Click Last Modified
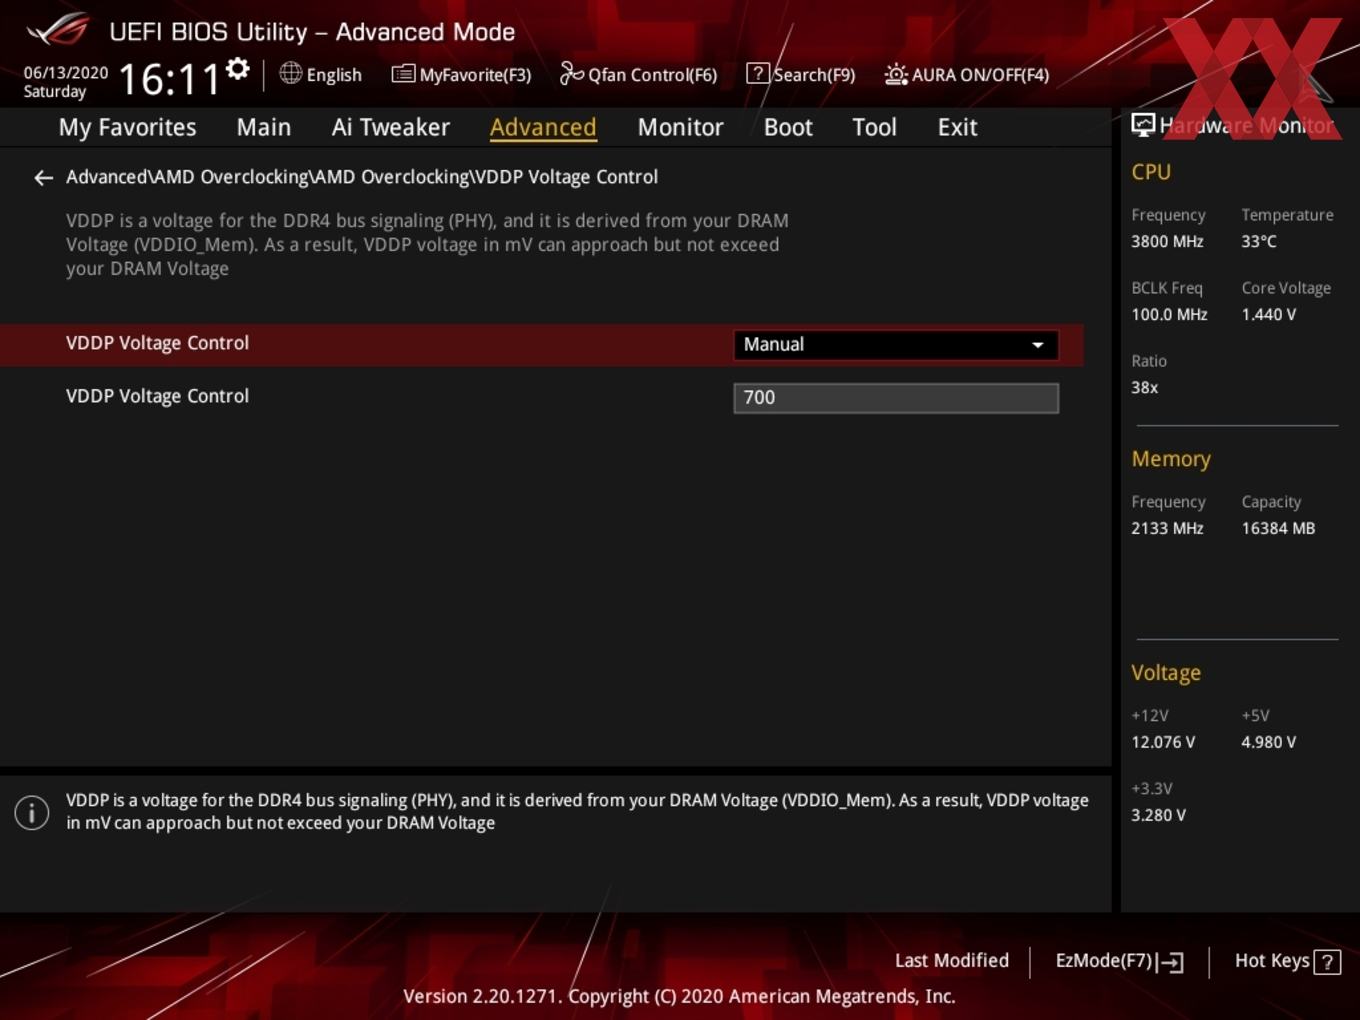1360x1020 pixels. [x=952, y=961]
